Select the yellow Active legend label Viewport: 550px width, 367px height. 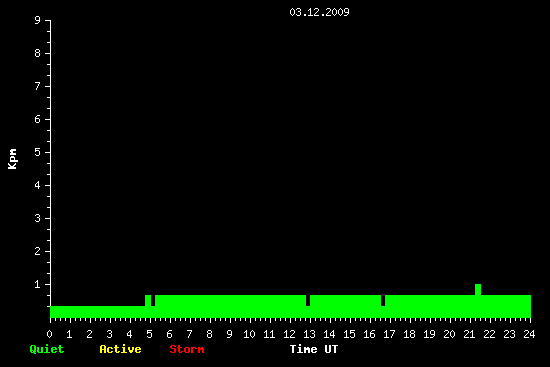click(x=120, y=349)
